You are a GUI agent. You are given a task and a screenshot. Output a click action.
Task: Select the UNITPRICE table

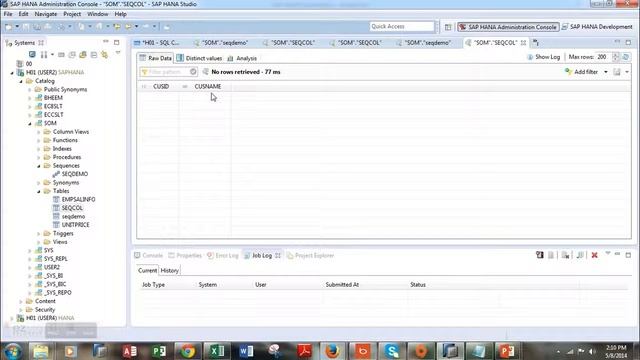(75, 224)
